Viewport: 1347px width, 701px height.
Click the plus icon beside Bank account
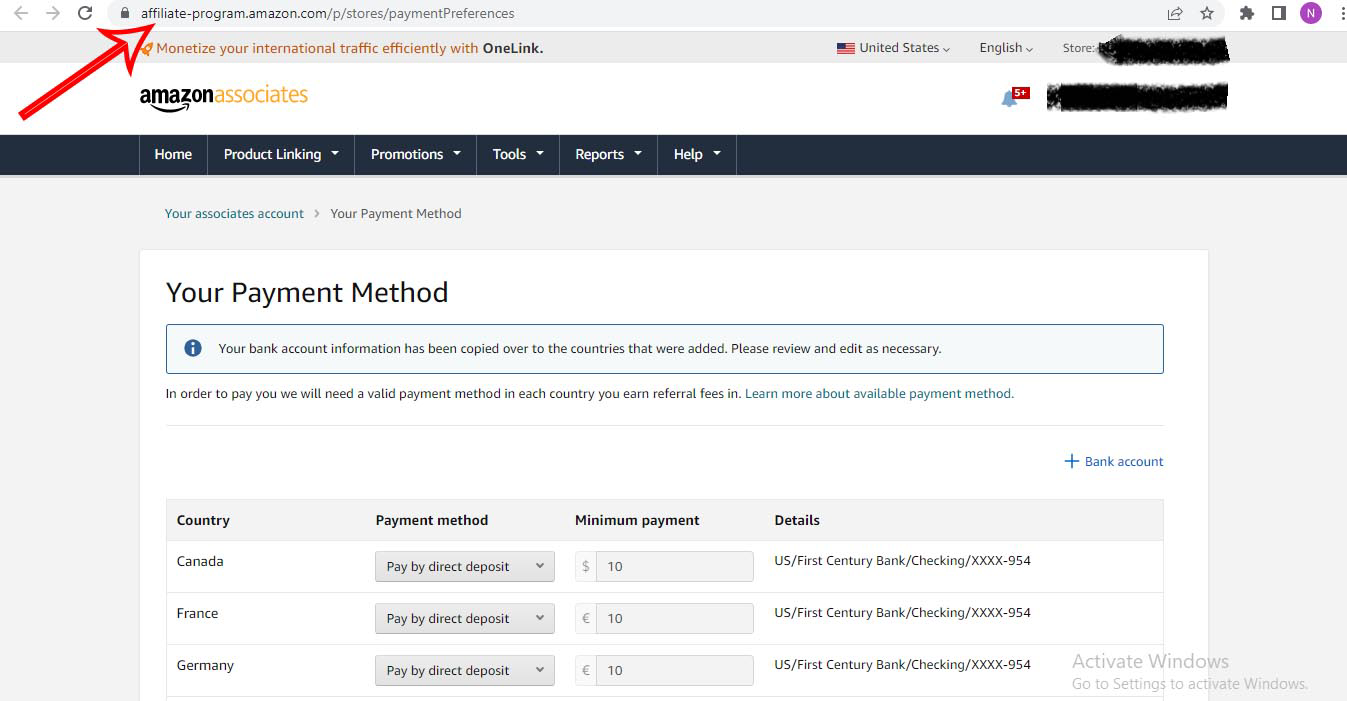[1071, 461]
